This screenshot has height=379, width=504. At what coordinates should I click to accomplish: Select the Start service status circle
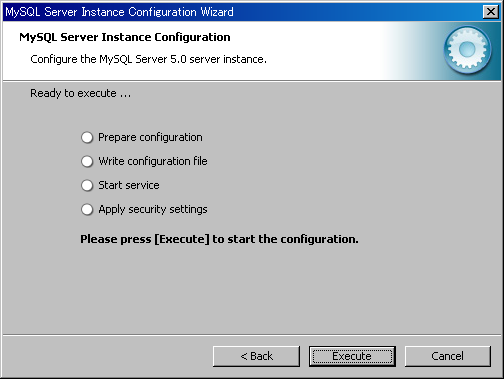pyautogui.click(x=87, y=185)
